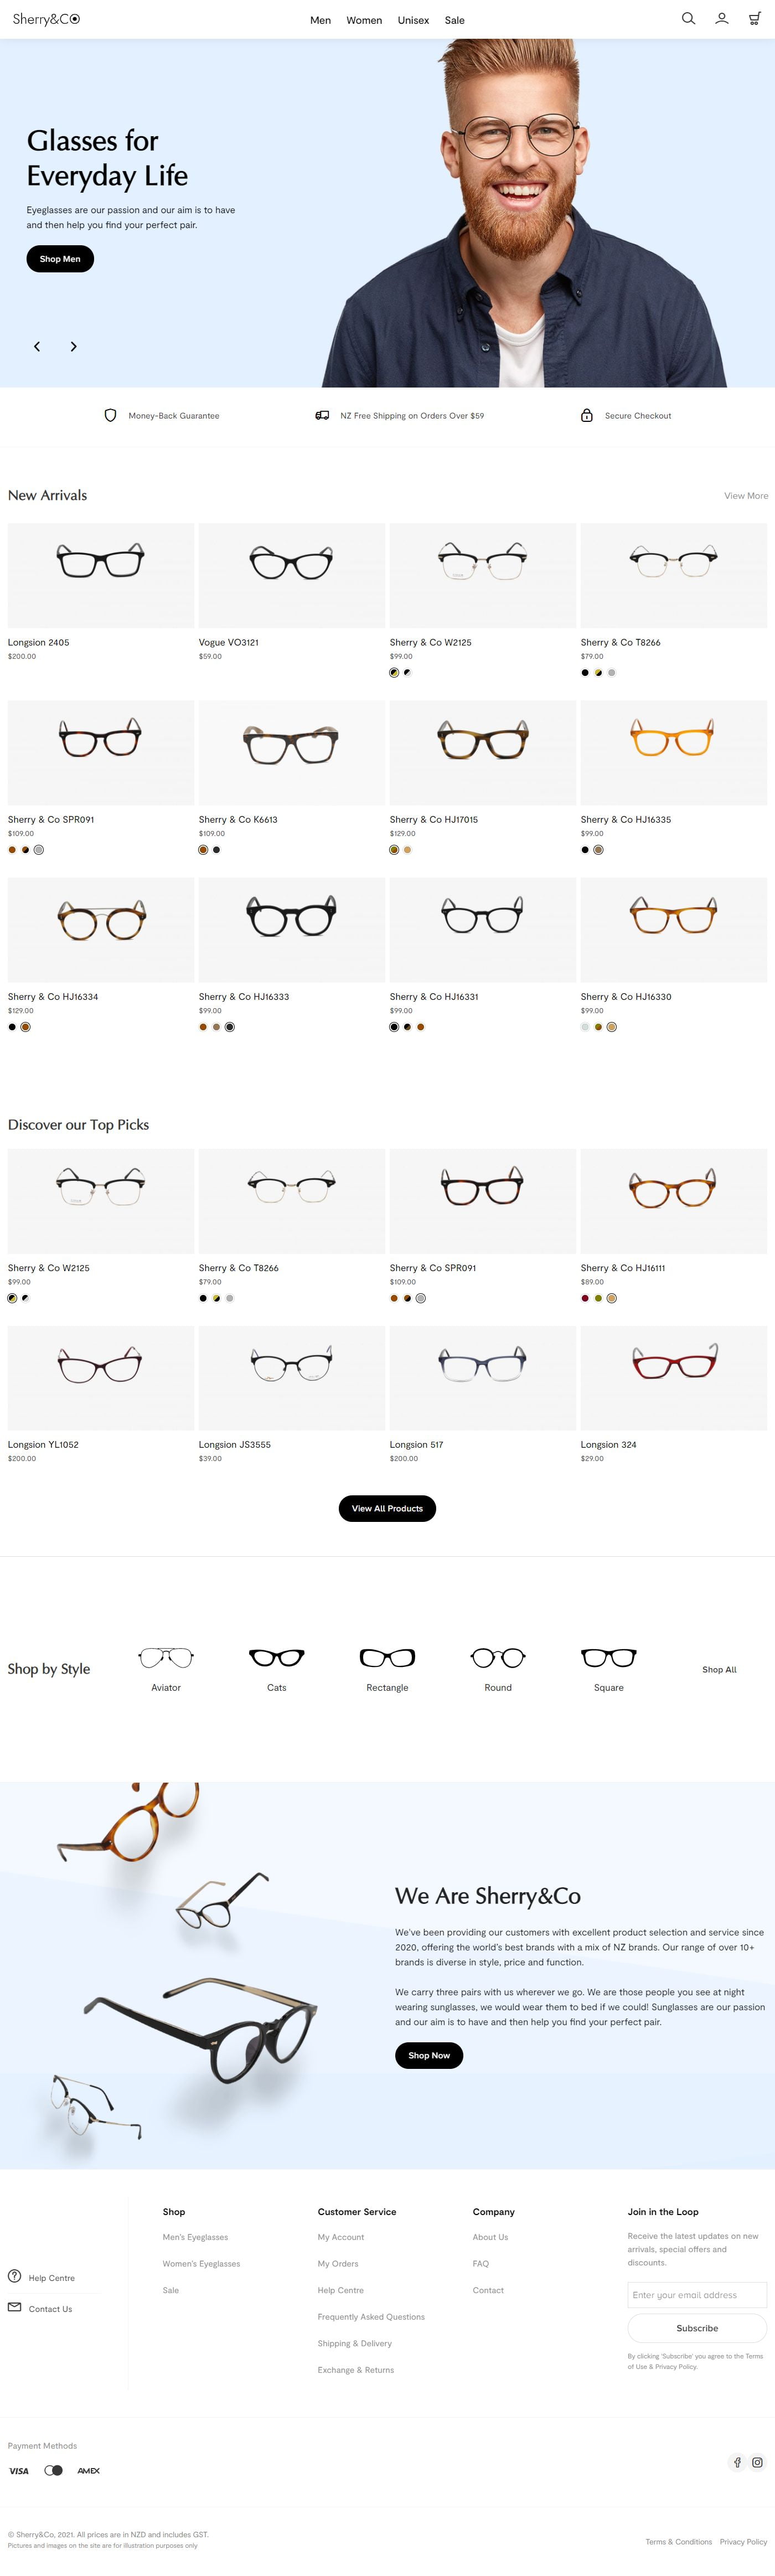Open the Women menu item

click(364, 20)
